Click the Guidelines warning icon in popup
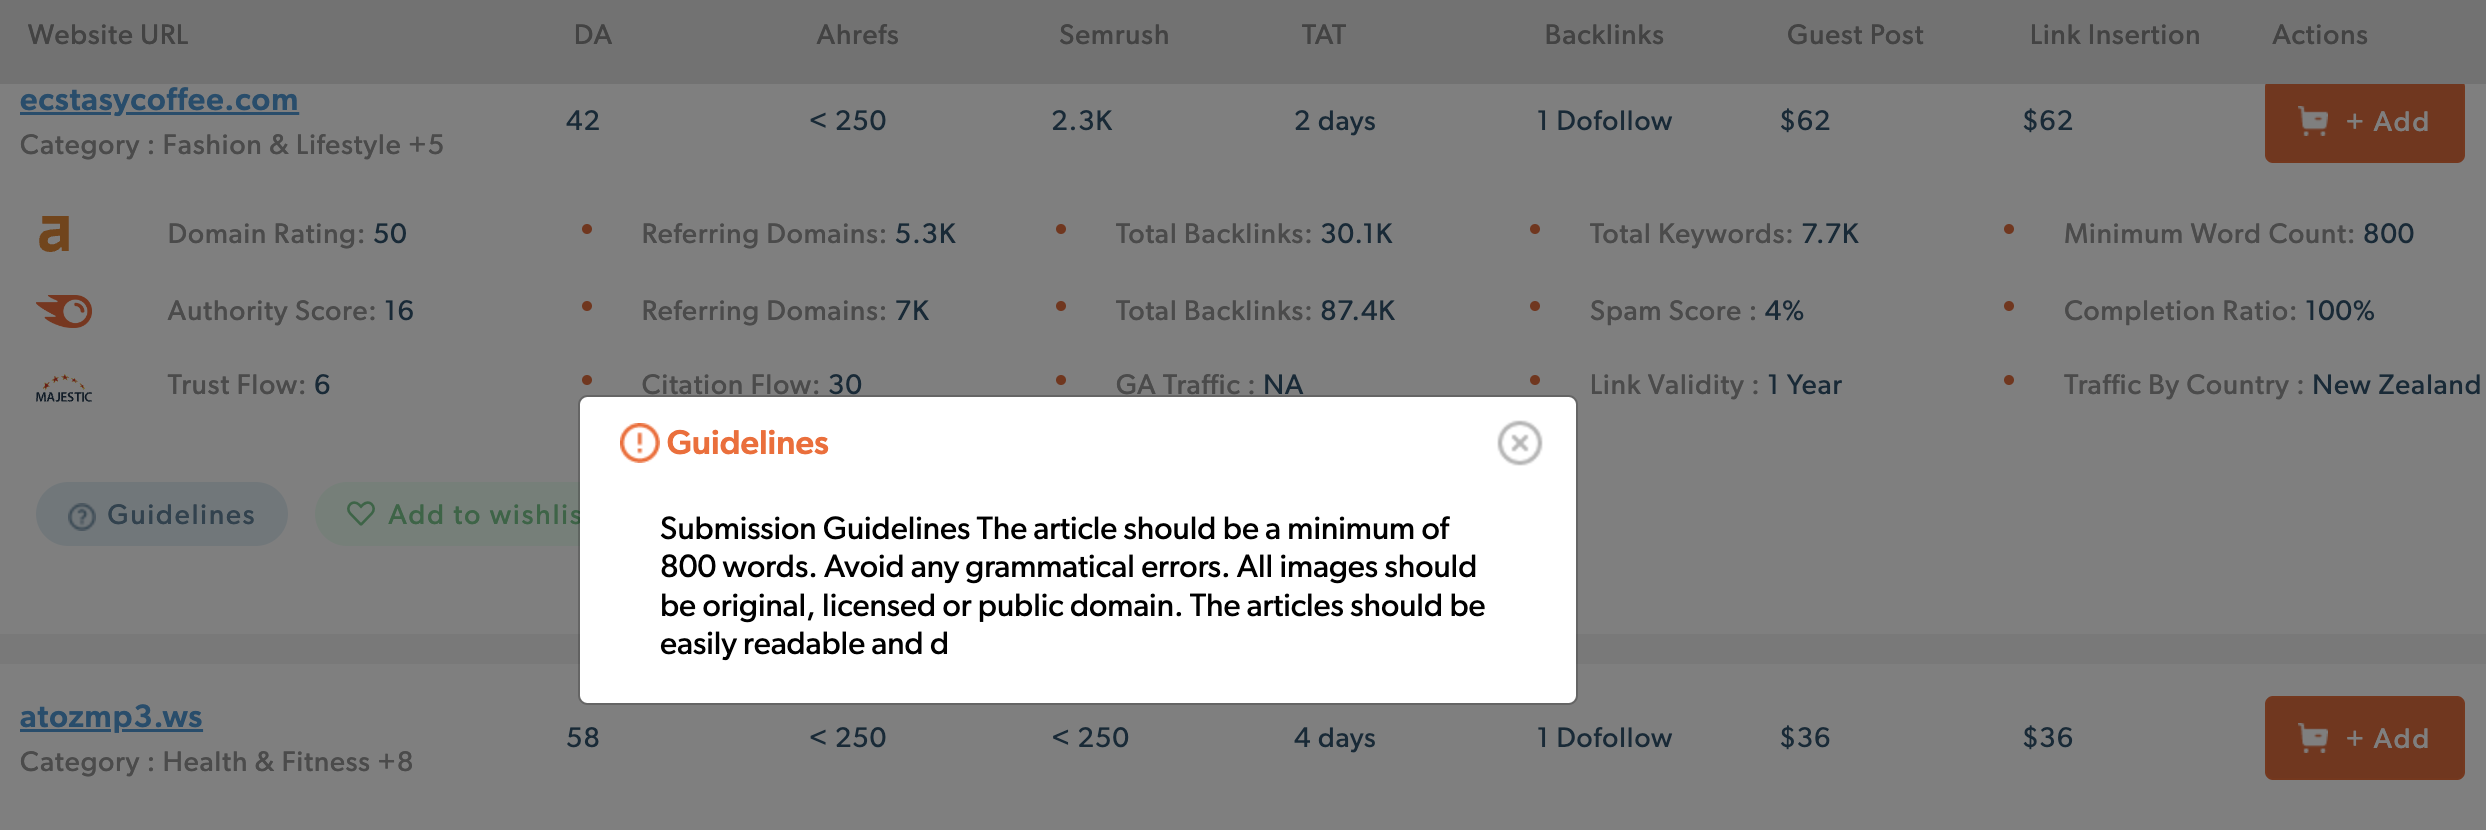 [x=639, y=443]
